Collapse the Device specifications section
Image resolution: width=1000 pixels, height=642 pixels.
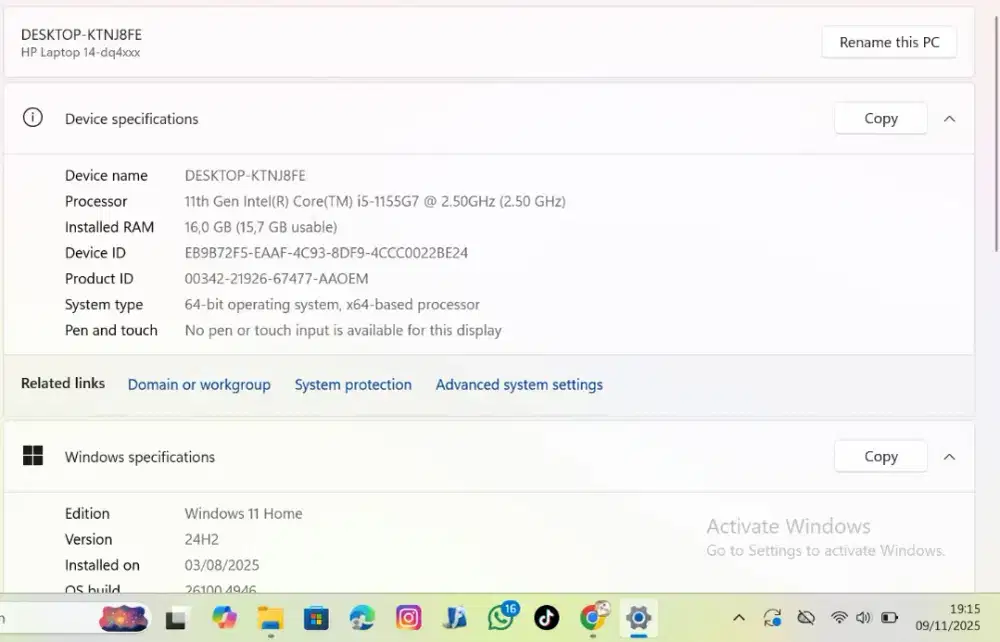pos(949,119)
